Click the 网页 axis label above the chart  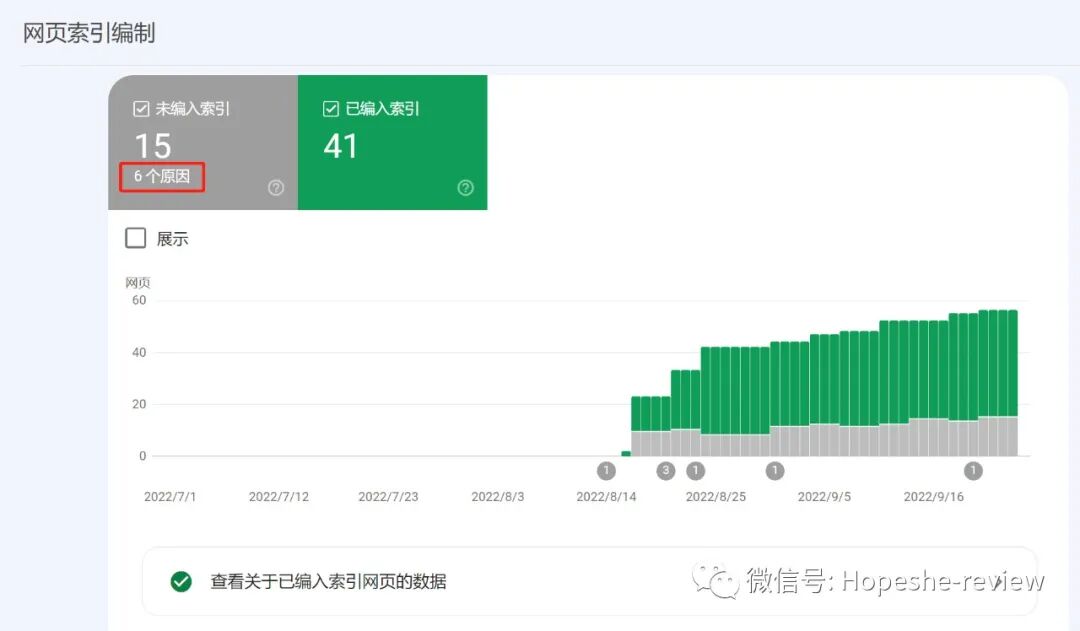138,282
